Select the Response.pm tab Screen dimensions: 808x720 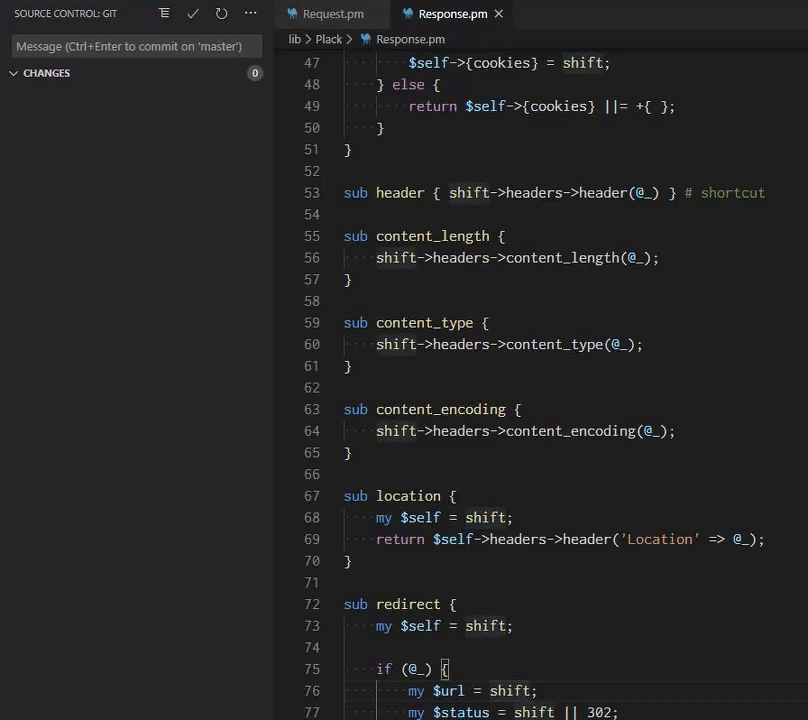point(452,14)
